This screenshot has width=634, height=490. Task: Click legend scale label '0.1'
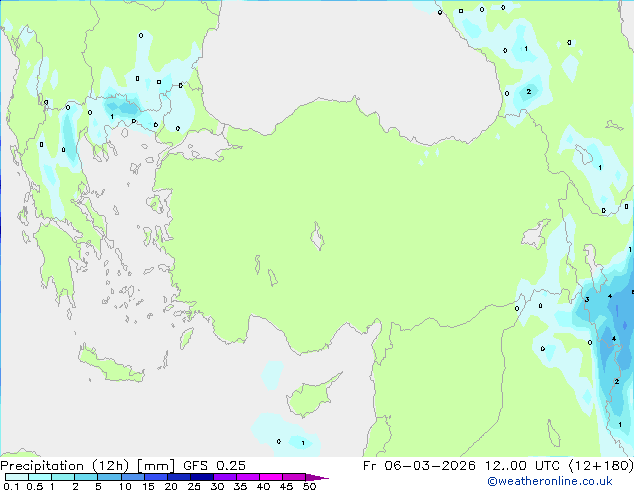pos(11,486)
